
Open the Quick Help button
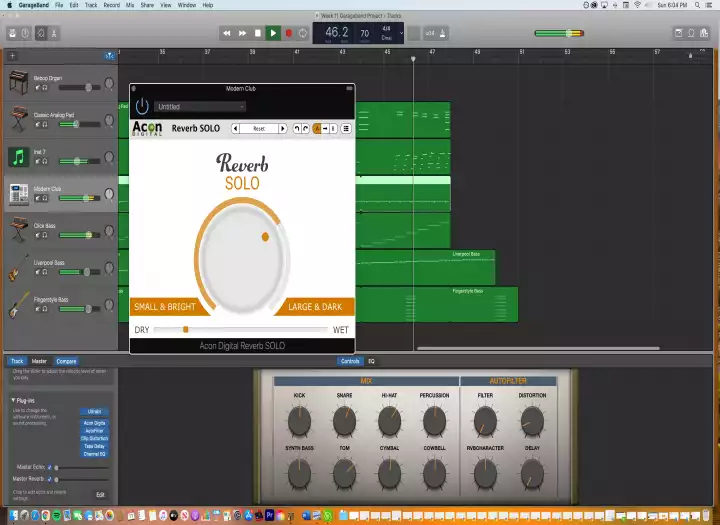point(25,34)
